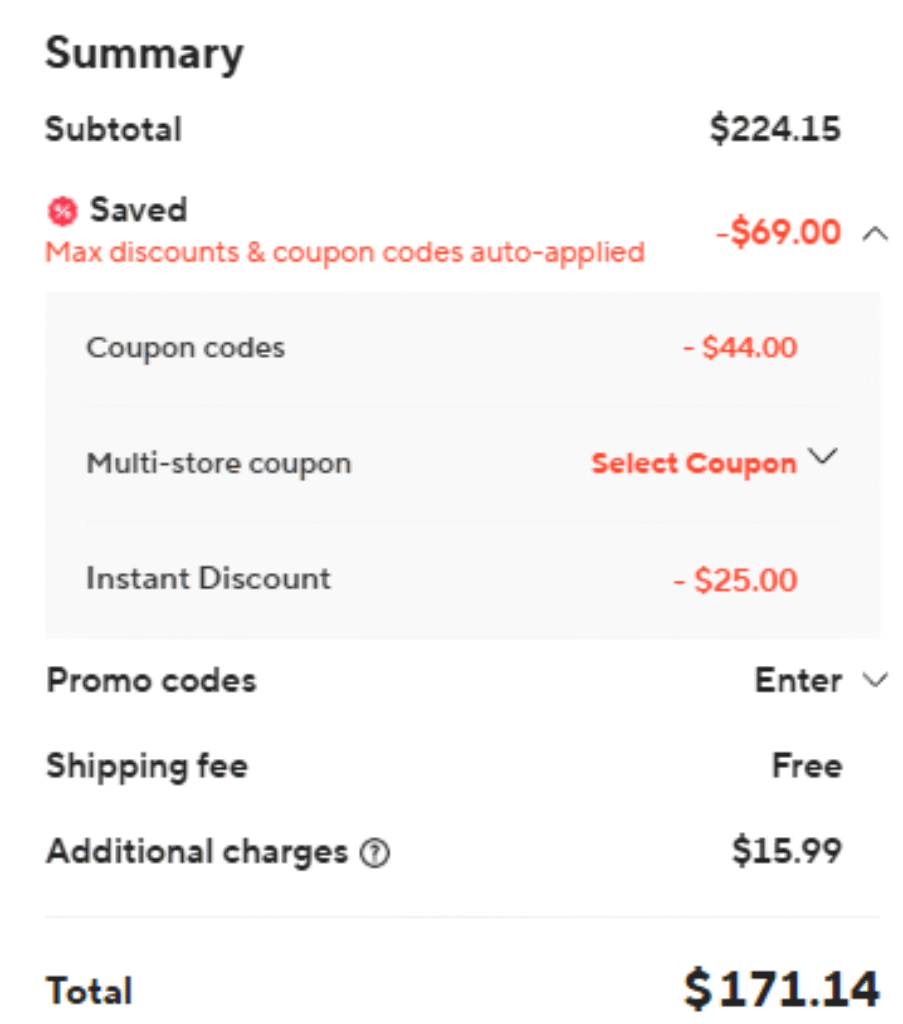The image size is (903, 1024).
Task: Click the Additional charges info question icon
Action: click(375, 853)
